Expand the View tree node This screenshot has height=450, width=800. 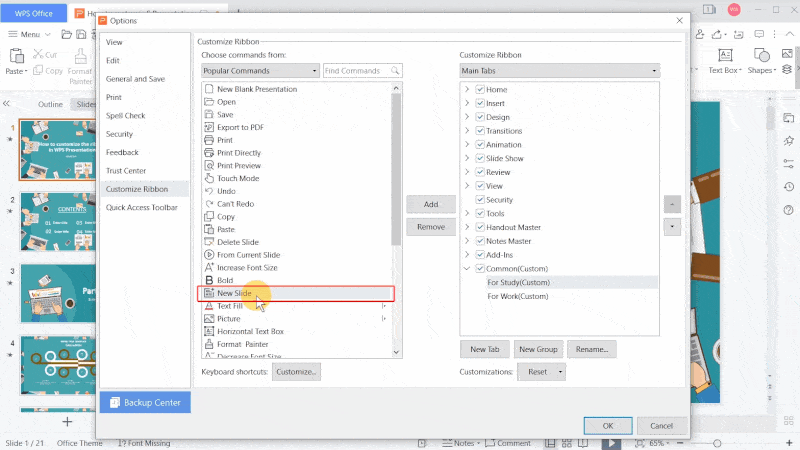tap(467, 186)
